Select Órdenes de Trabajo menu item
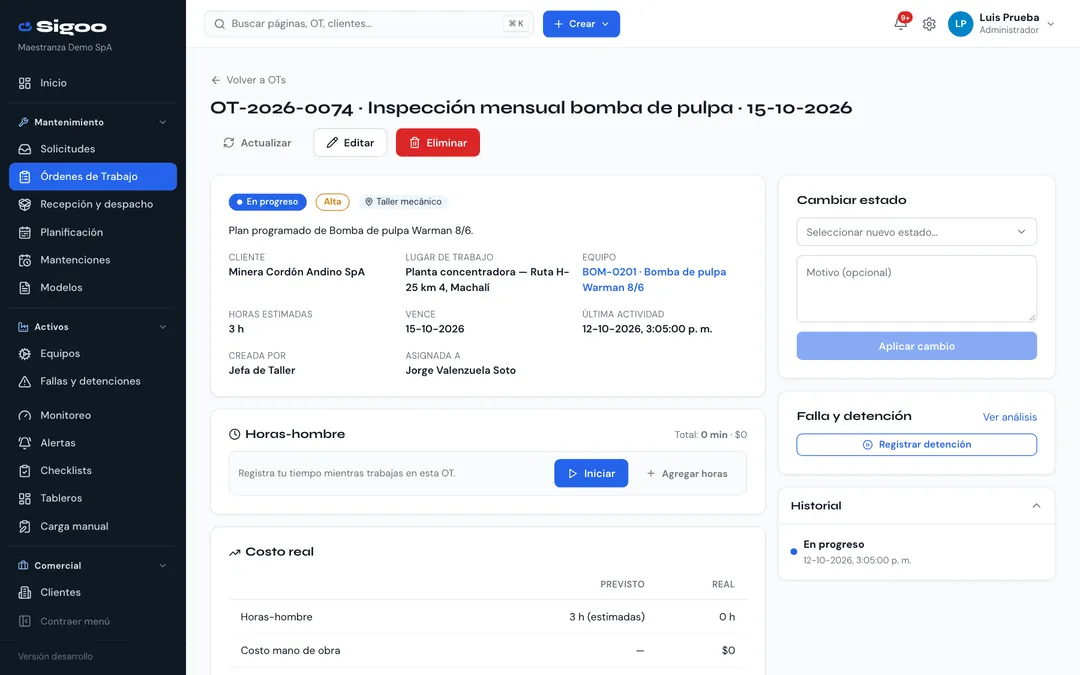This screenshot has width=1080, height=675. point(93,176)
